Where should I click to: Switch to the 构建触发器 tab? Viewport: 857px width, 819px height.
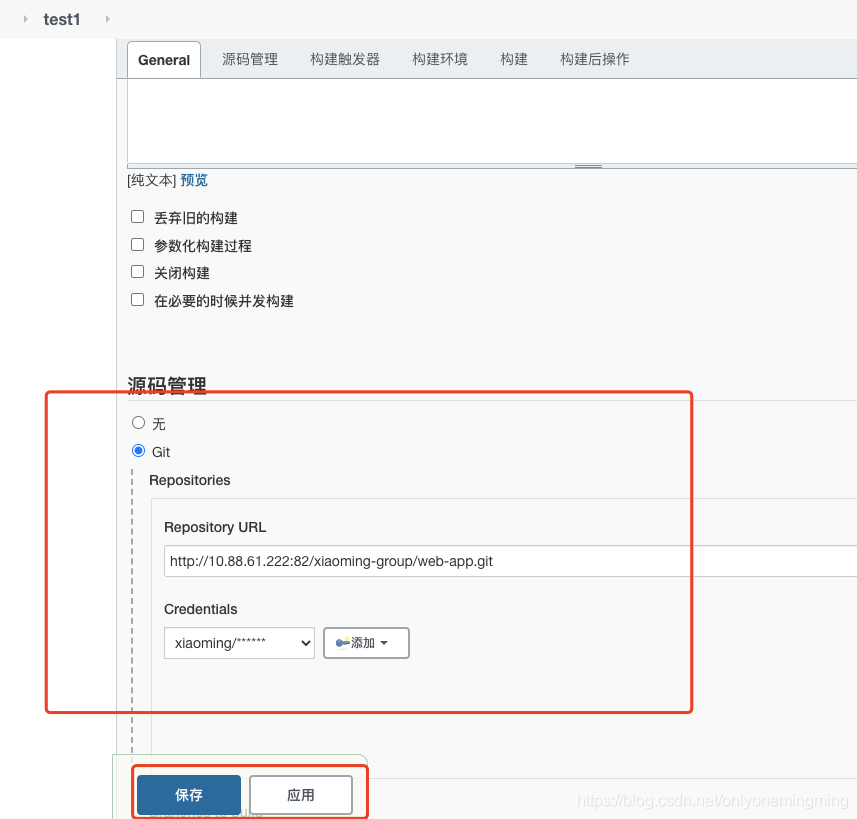pos(345,59)
